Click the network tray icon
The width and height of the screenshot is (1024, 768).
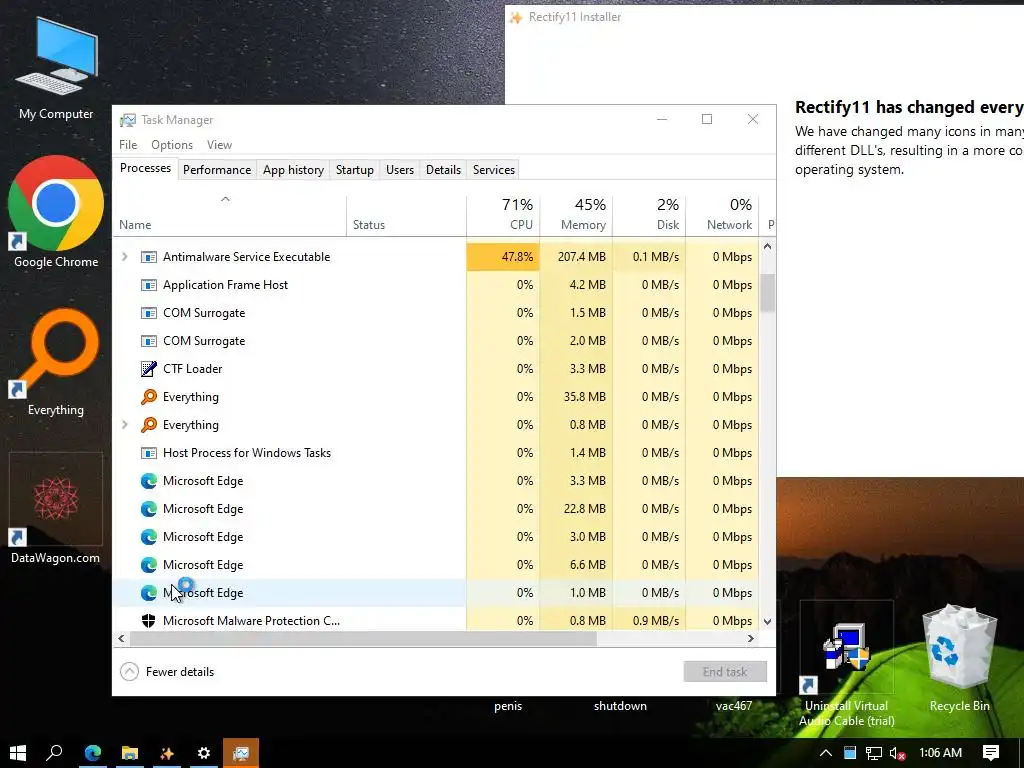873,753
